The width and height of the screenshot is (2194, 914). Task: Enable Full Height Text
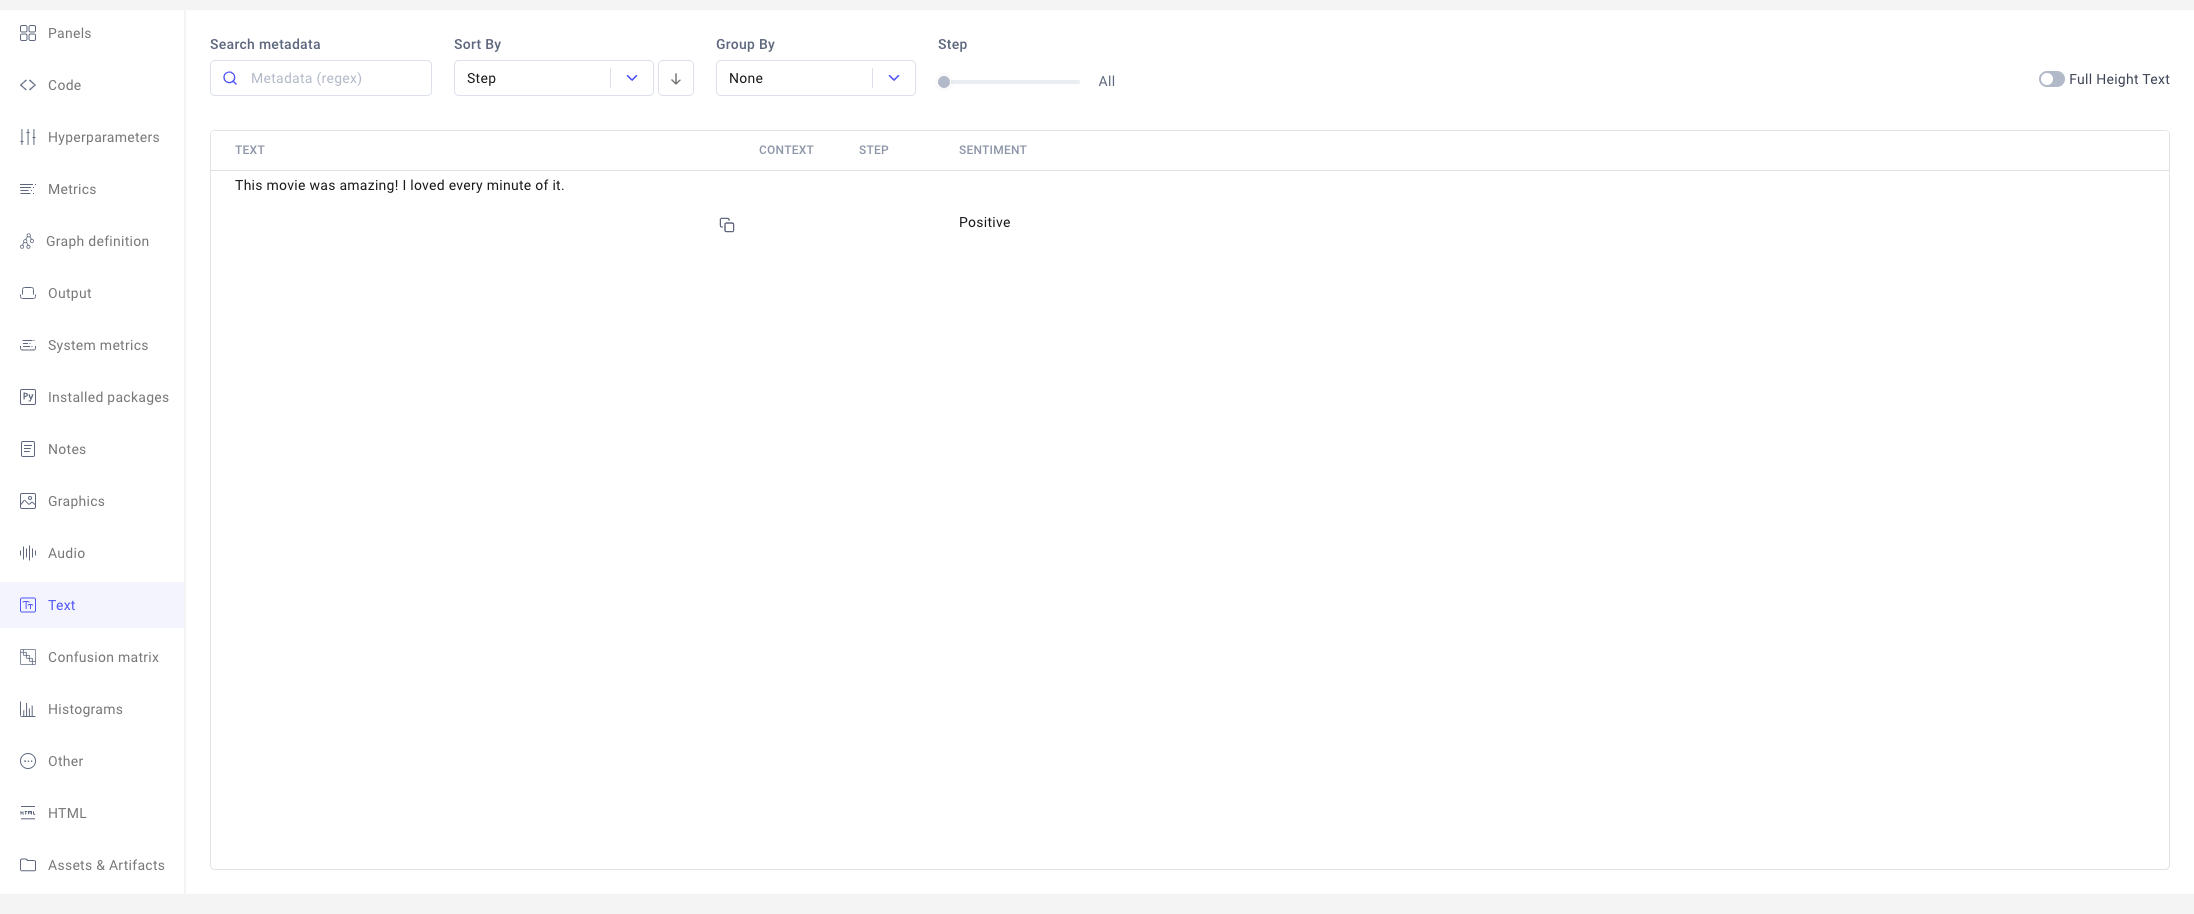click(x=2053, y=79)
